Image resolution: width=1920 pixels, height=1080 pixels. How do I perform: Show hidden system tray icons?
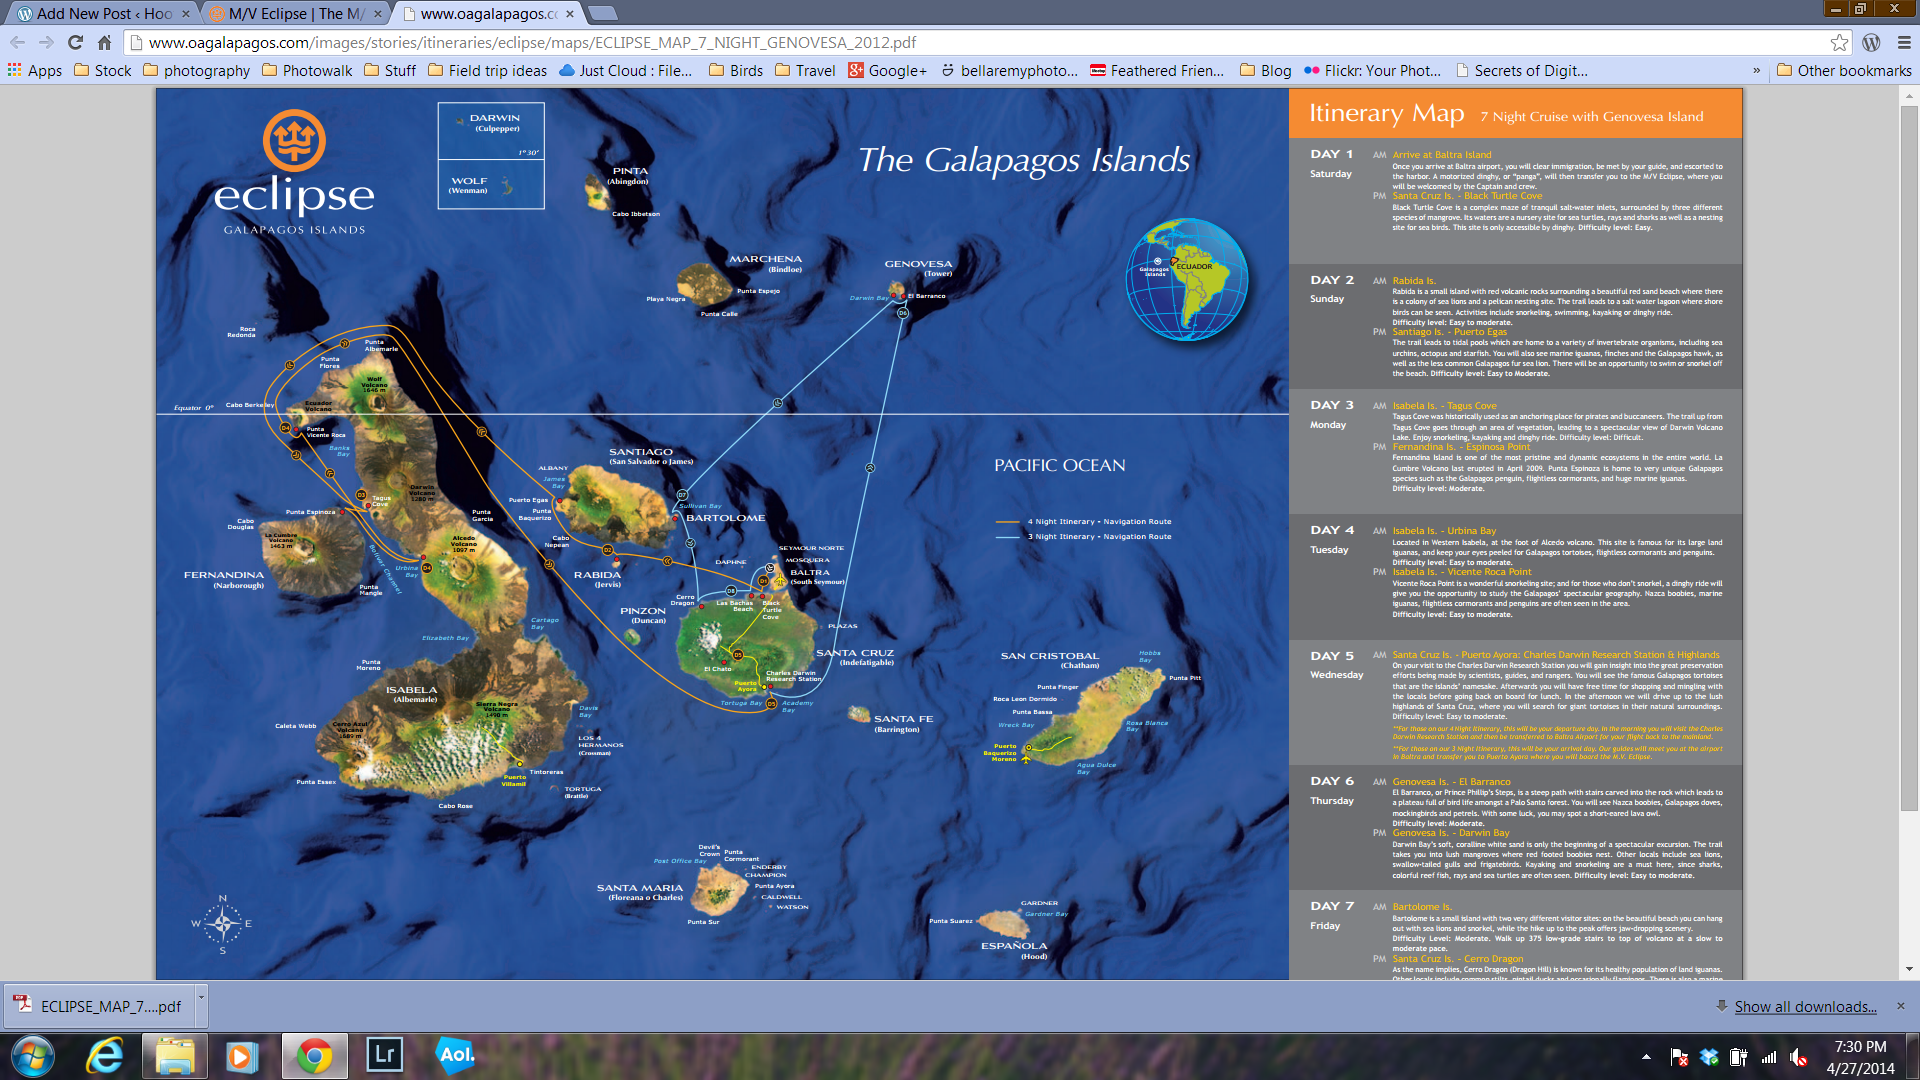(1646, 1056)
